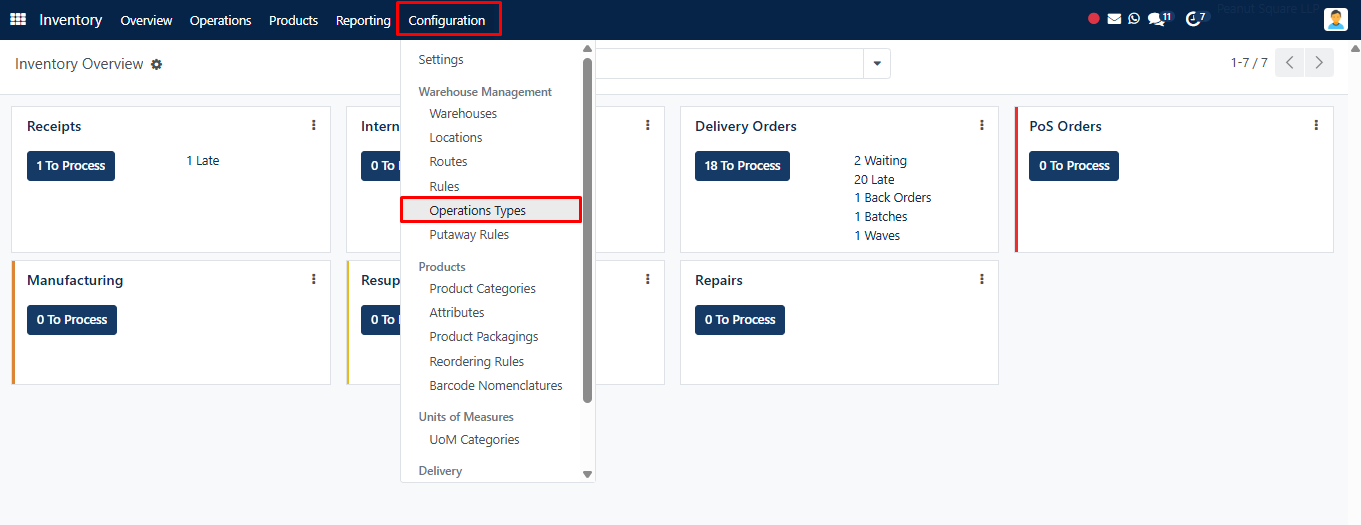Open the activities clock icon
This screenshot has width=1361, height=525.
tap(1196, 19)
